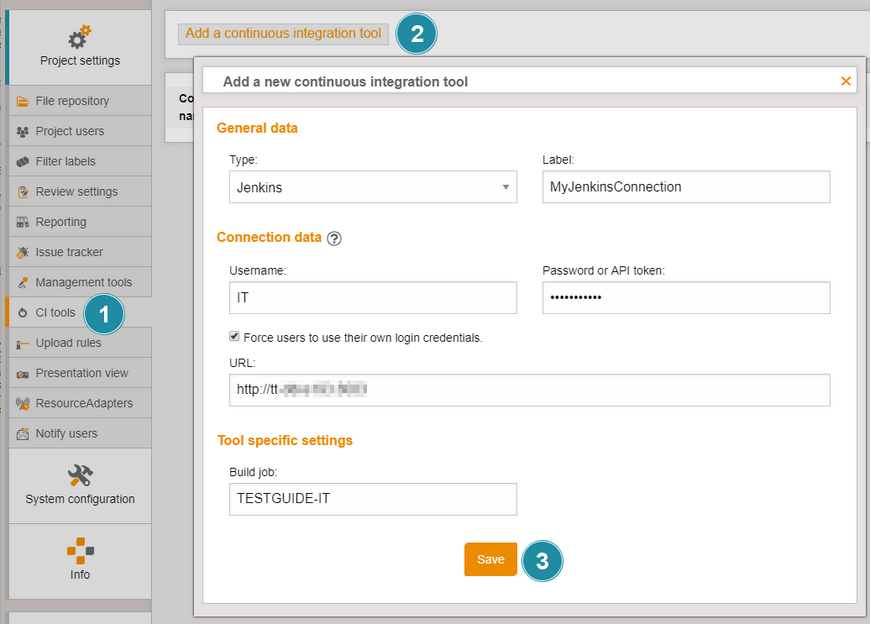Open the Type dropdown showing Jenkins
The width and height of the screenshot is (871, 624).
point(372,187)
